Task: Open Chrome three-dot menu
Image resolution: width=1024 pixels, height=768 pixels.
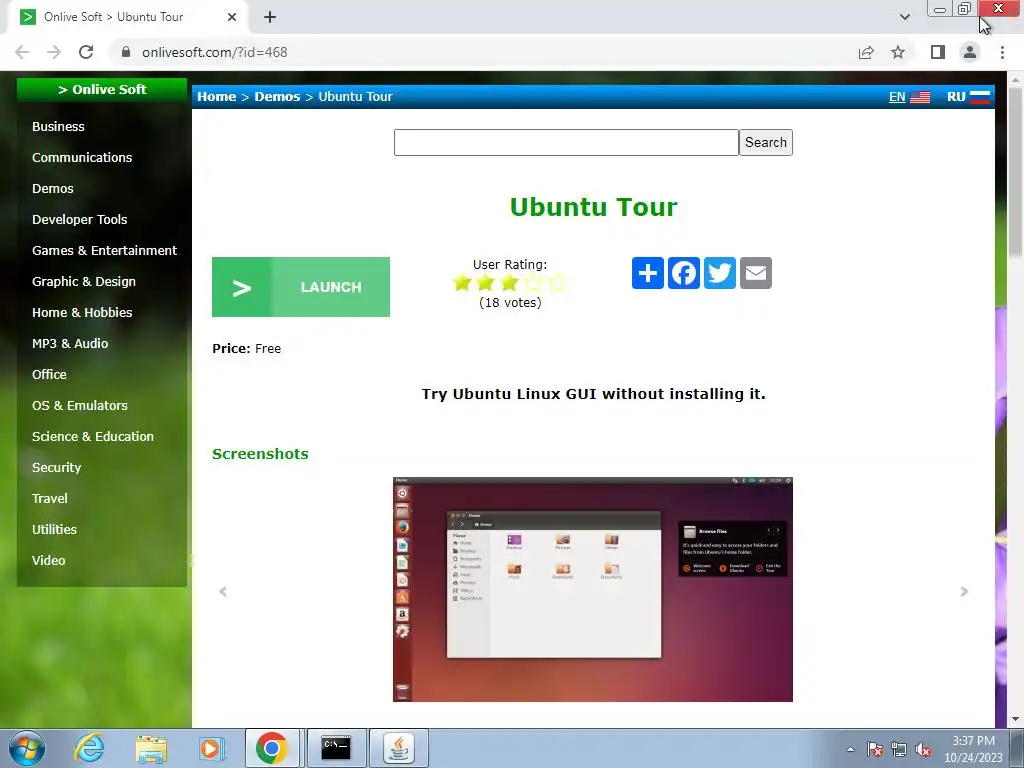Action: [x=1002, y=52]
